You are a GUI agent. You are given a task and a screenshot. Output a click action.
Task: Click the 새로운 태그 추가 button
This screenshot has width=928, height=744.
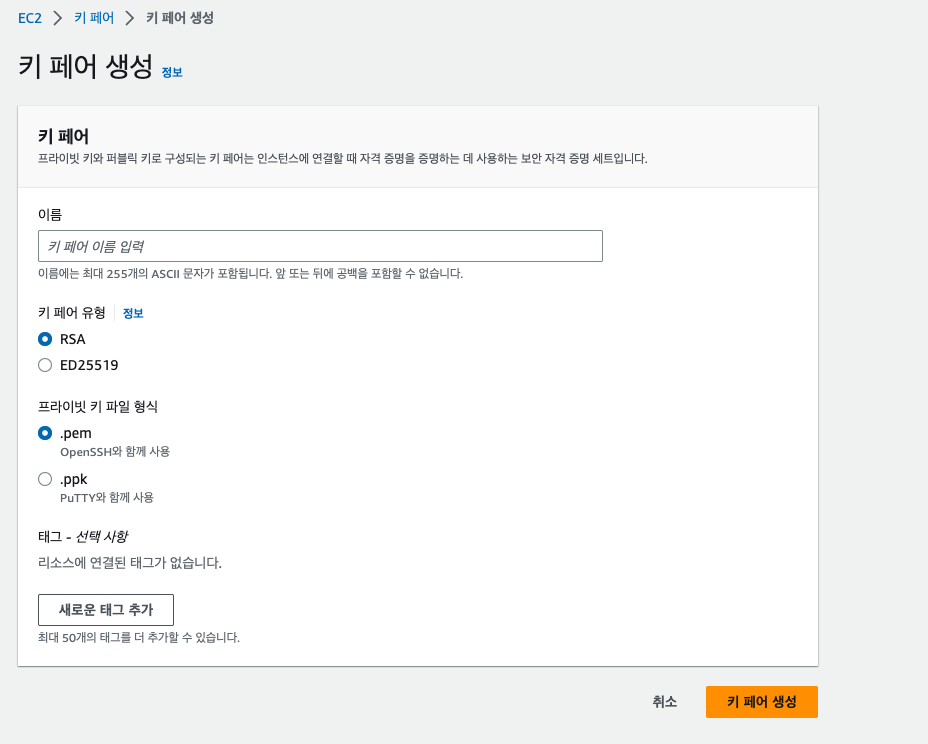pos(106,610)
